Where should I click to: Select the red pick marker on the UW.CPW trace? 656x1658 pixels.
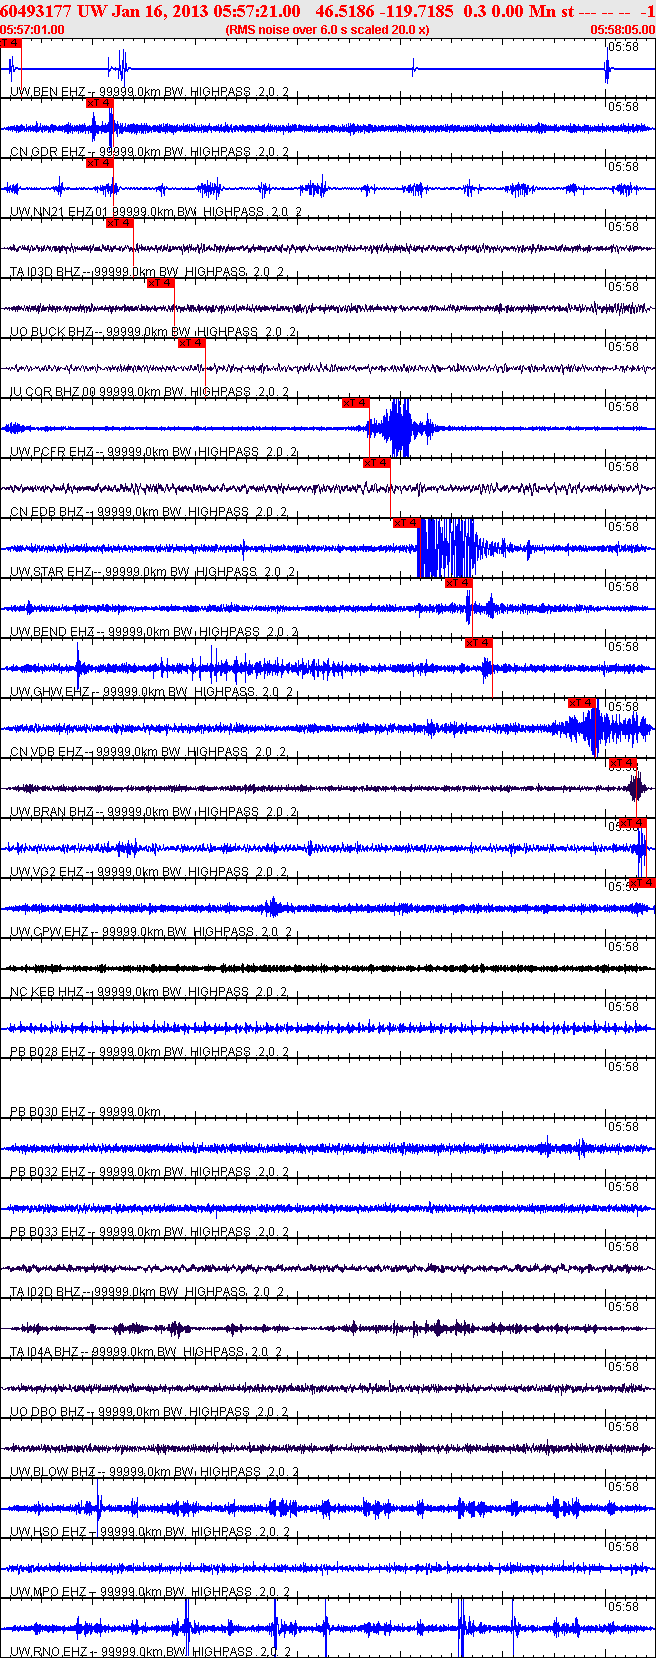[642, 883]
